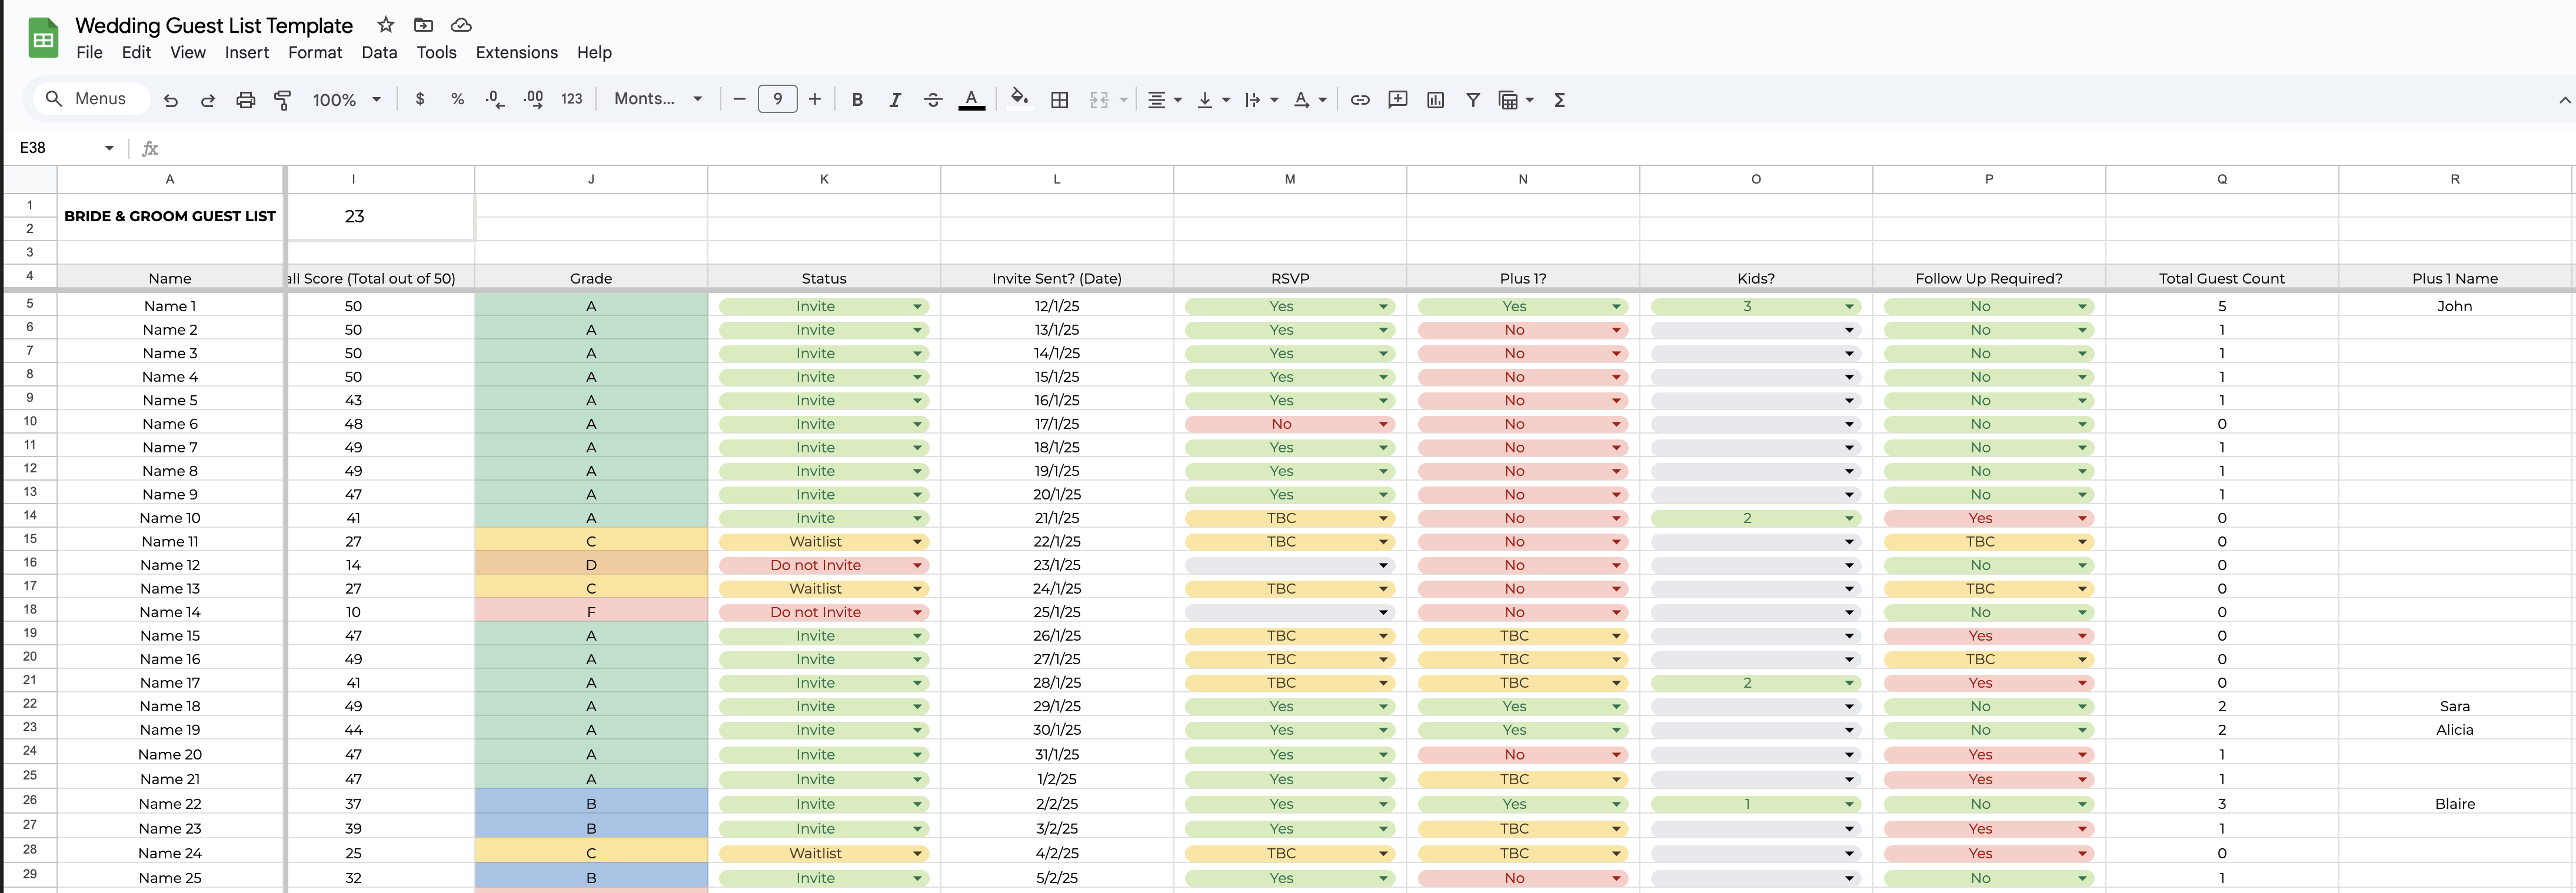Image resolution: width=2576 pixels, height=893 pixels.
Task: Click the Functions (Σ) icon
Action: (x=1559, y=99)
